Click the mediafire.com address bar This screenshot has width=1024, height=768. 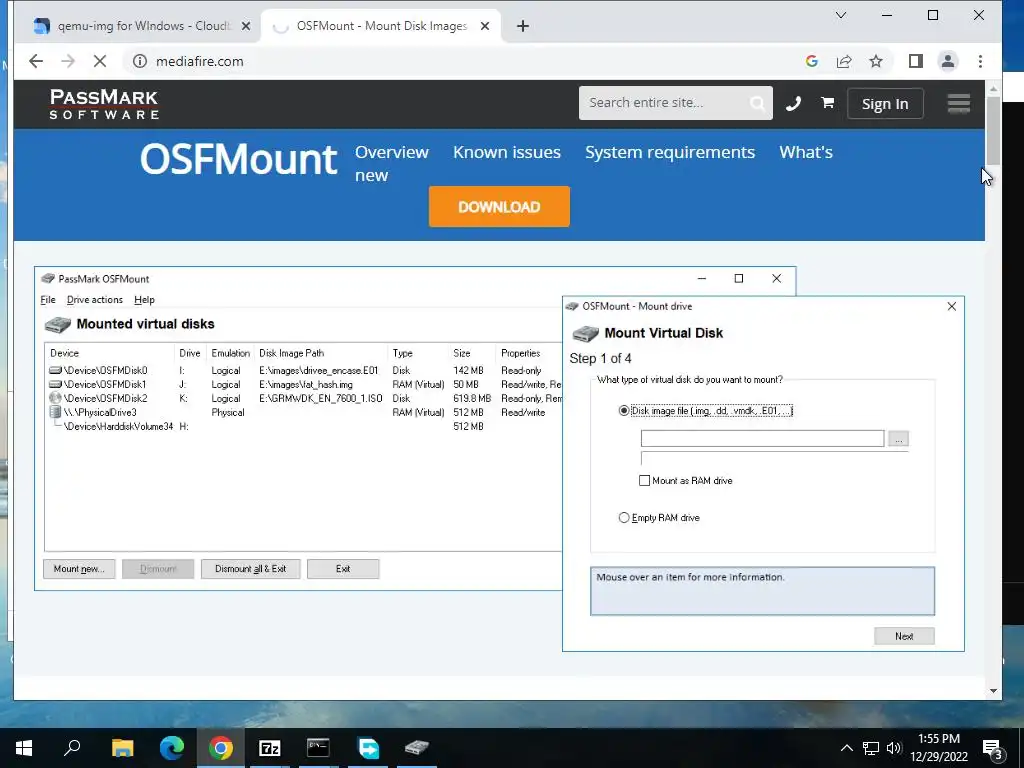pos(457,61)
